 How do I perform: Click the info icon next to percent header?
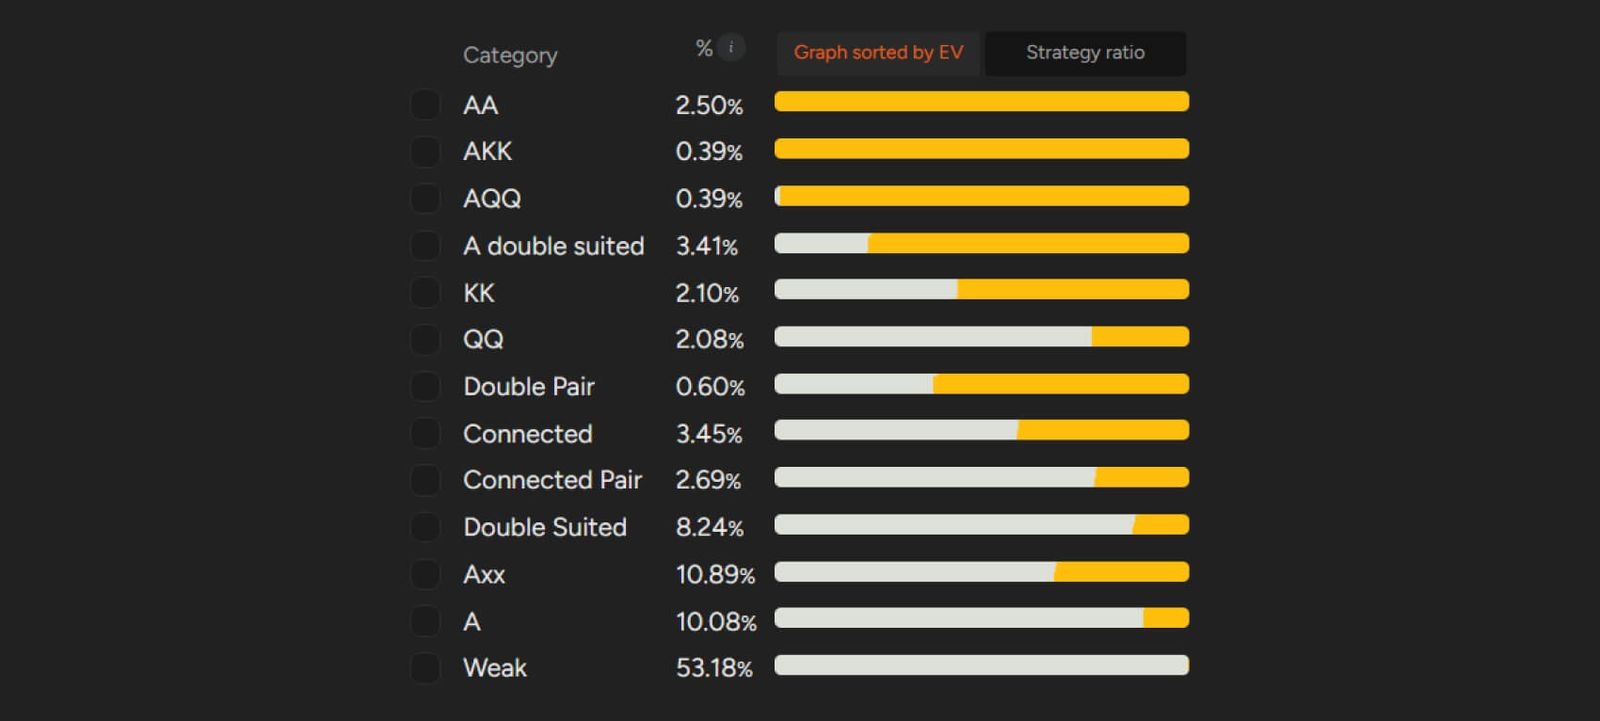click(x=731, y=47)
